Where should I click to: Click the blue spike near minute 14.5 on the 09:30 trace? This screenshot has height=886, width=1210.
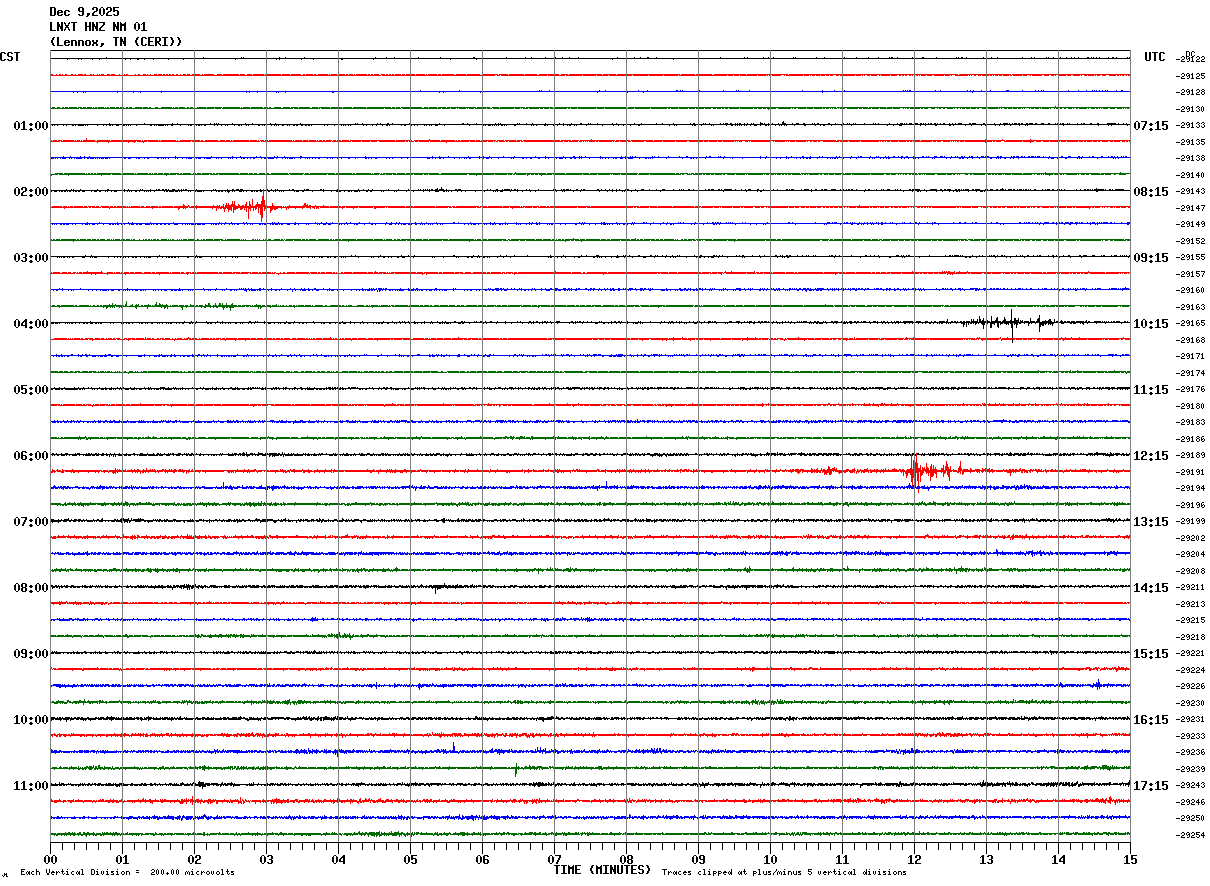pos(1097,685)
